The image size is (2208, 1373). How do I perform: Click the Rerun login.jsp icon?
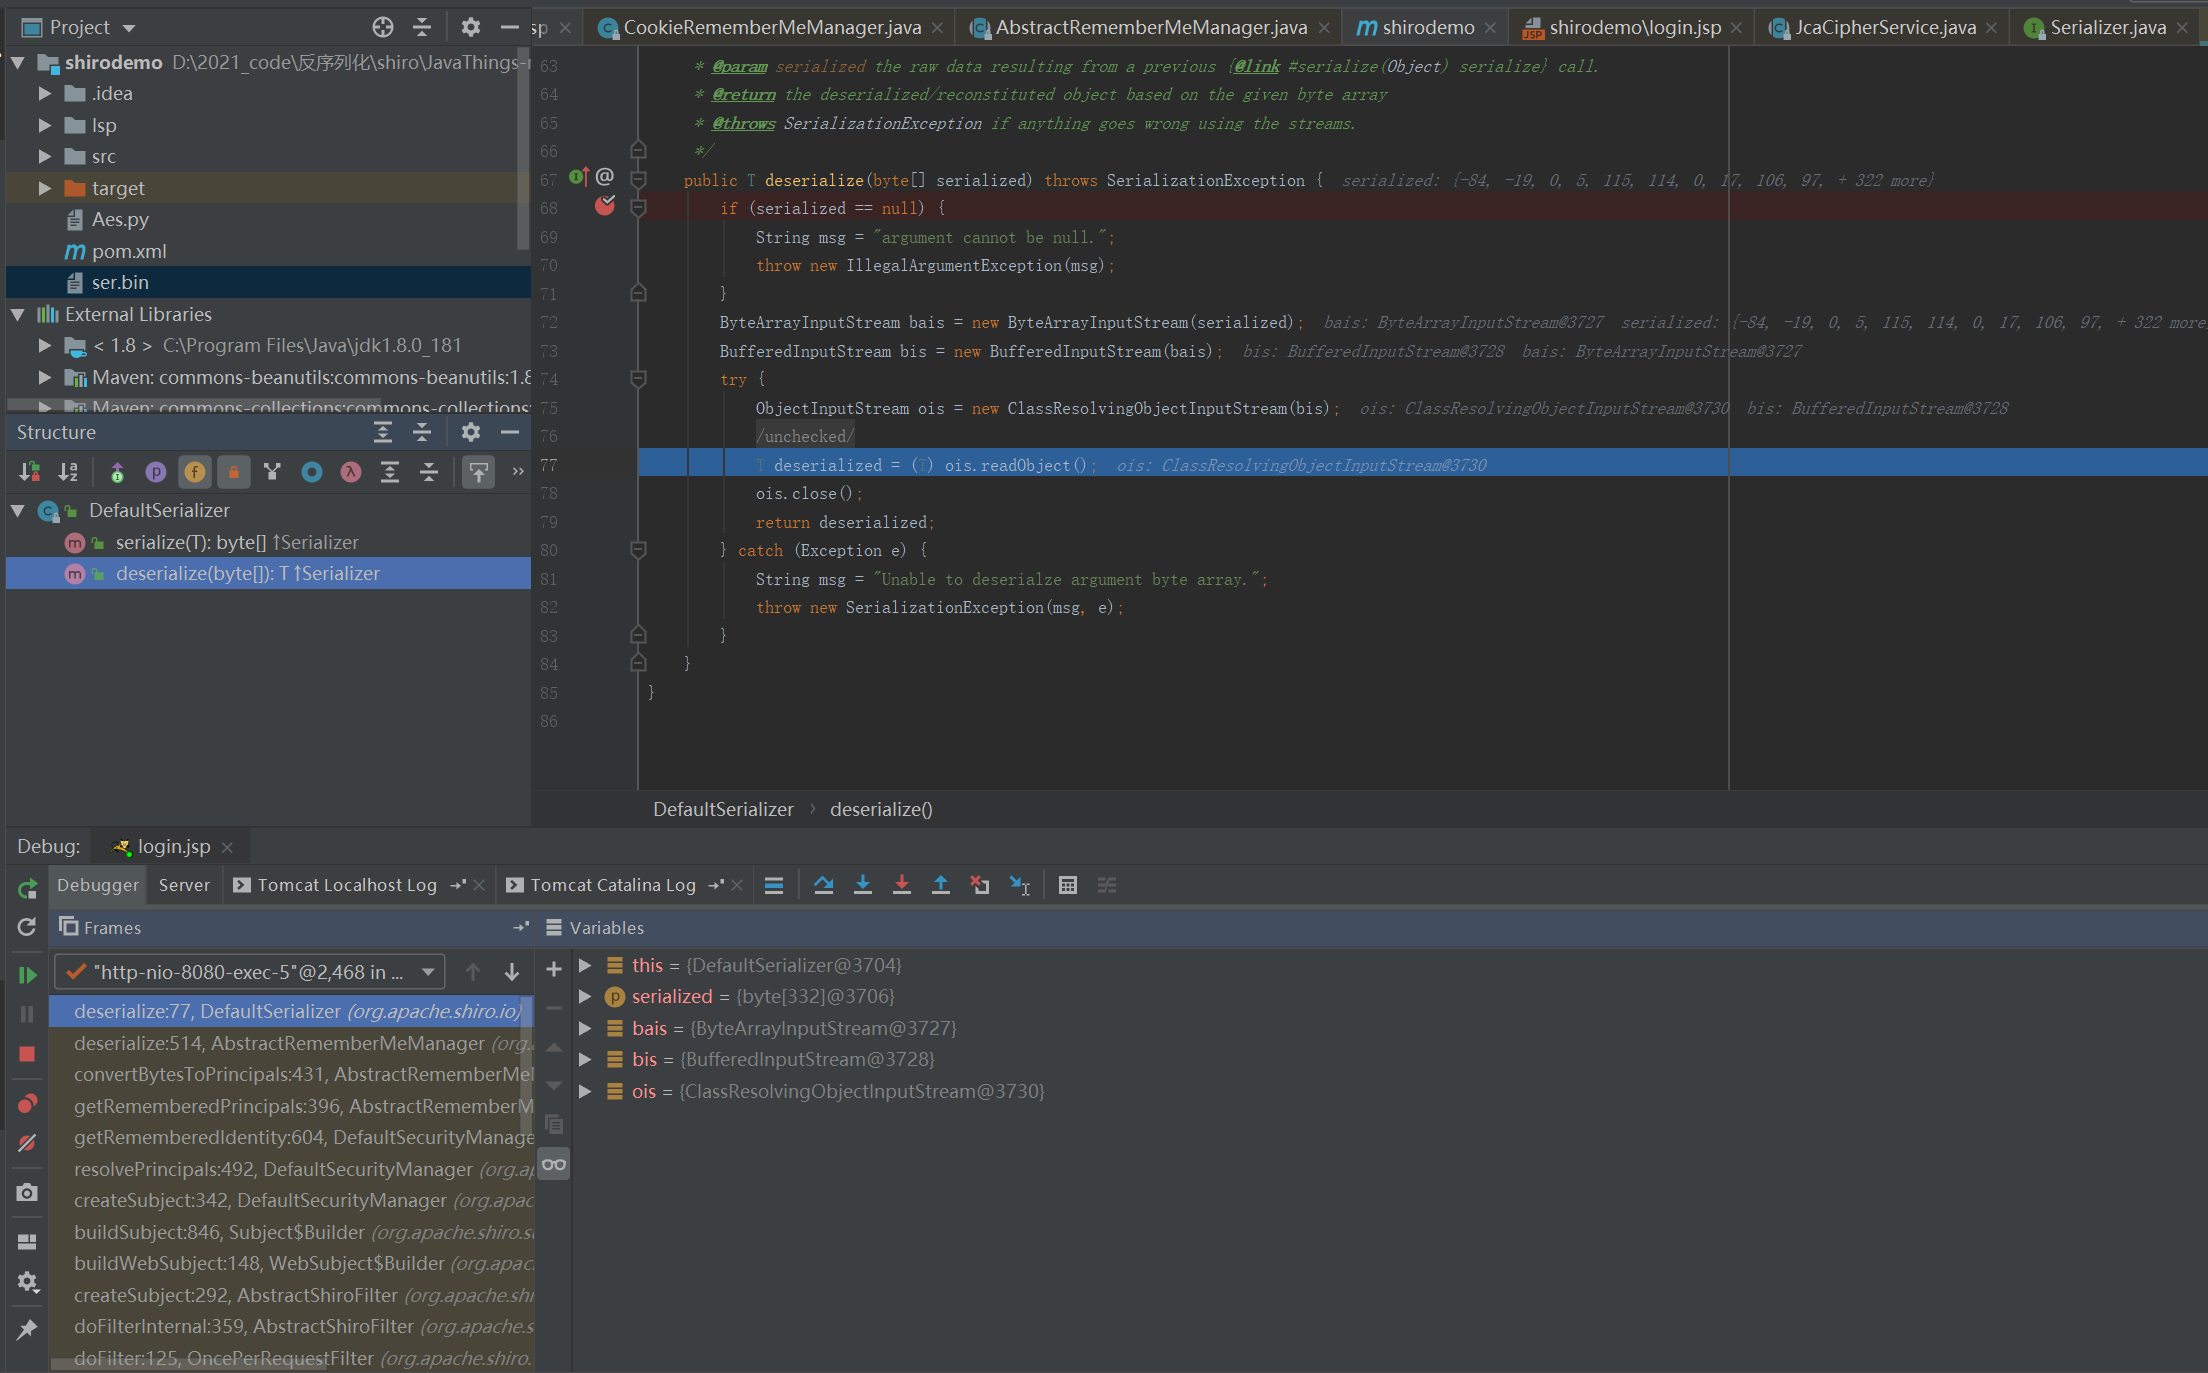pyautogui.click(x=27, y=888)
